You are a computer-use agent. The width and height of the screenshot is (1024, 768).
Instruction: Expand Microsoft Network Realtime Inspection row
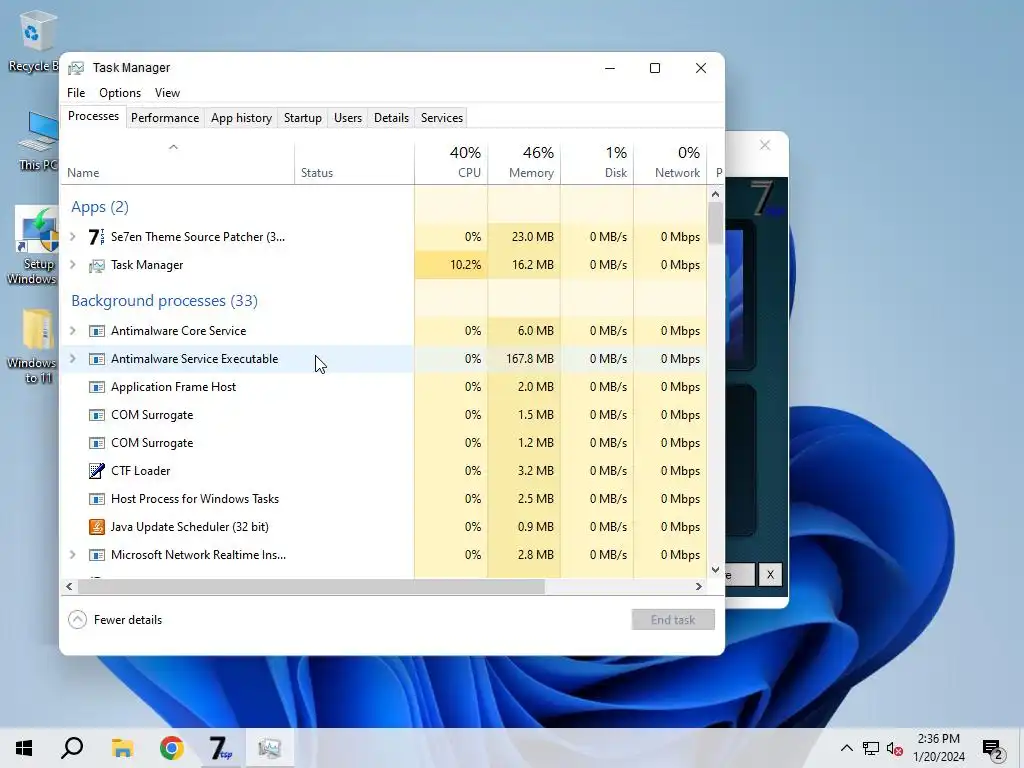tap(72, 555)
